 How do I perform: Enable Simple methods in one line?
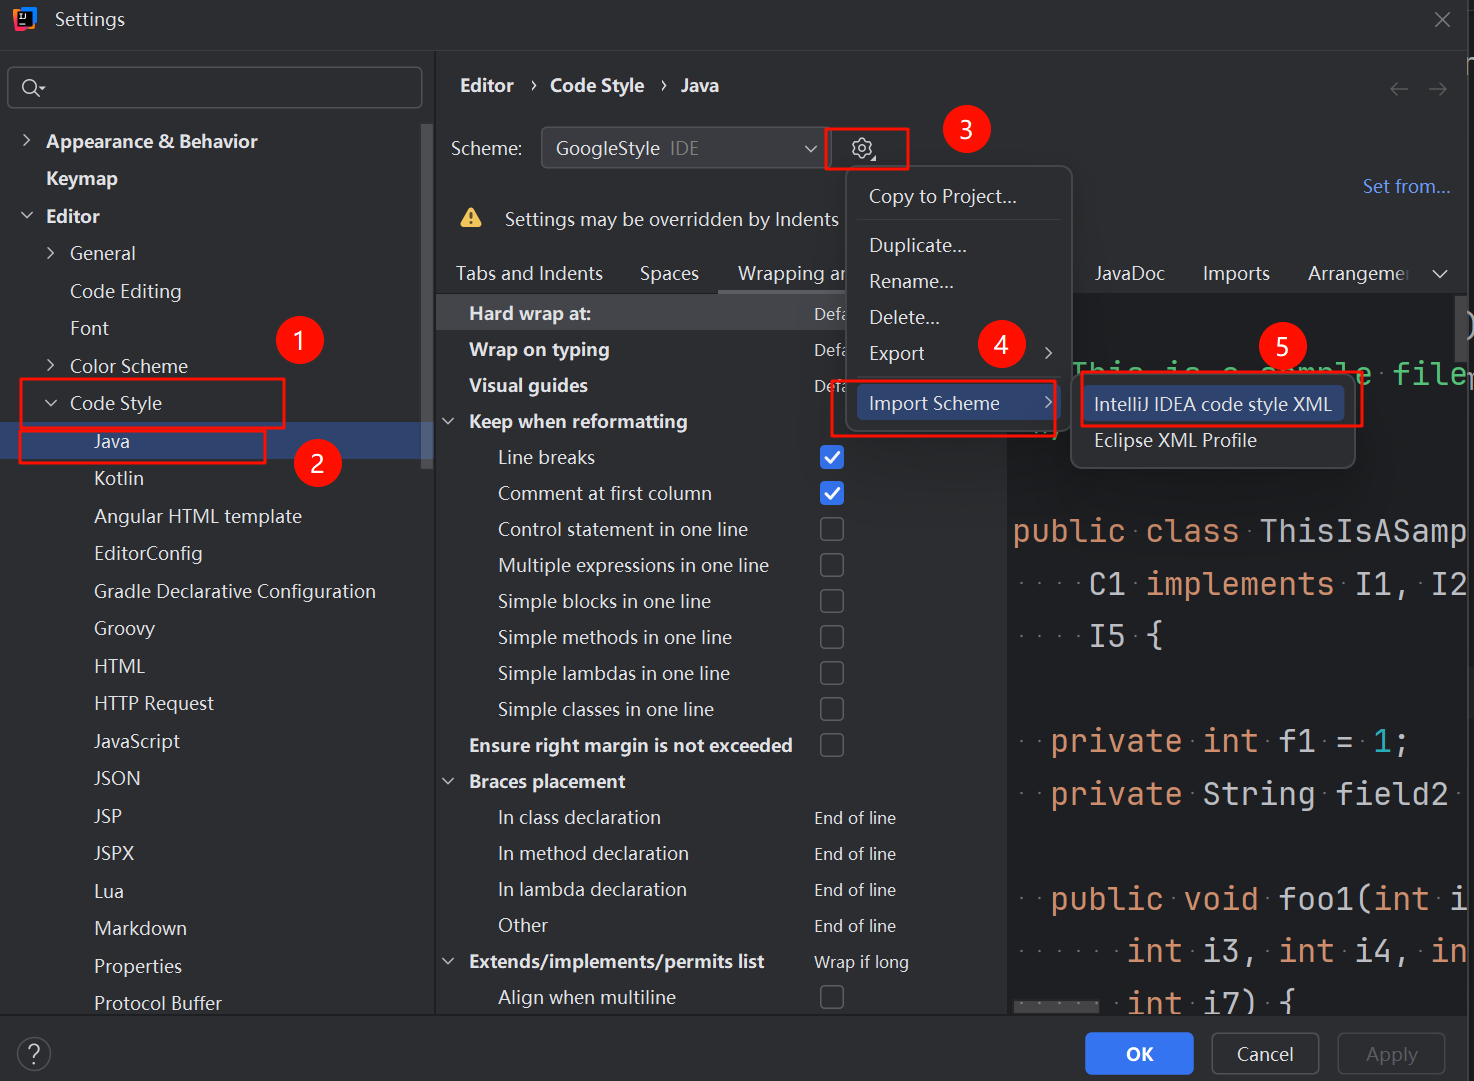pyautogui.click(x=832, y=637)
